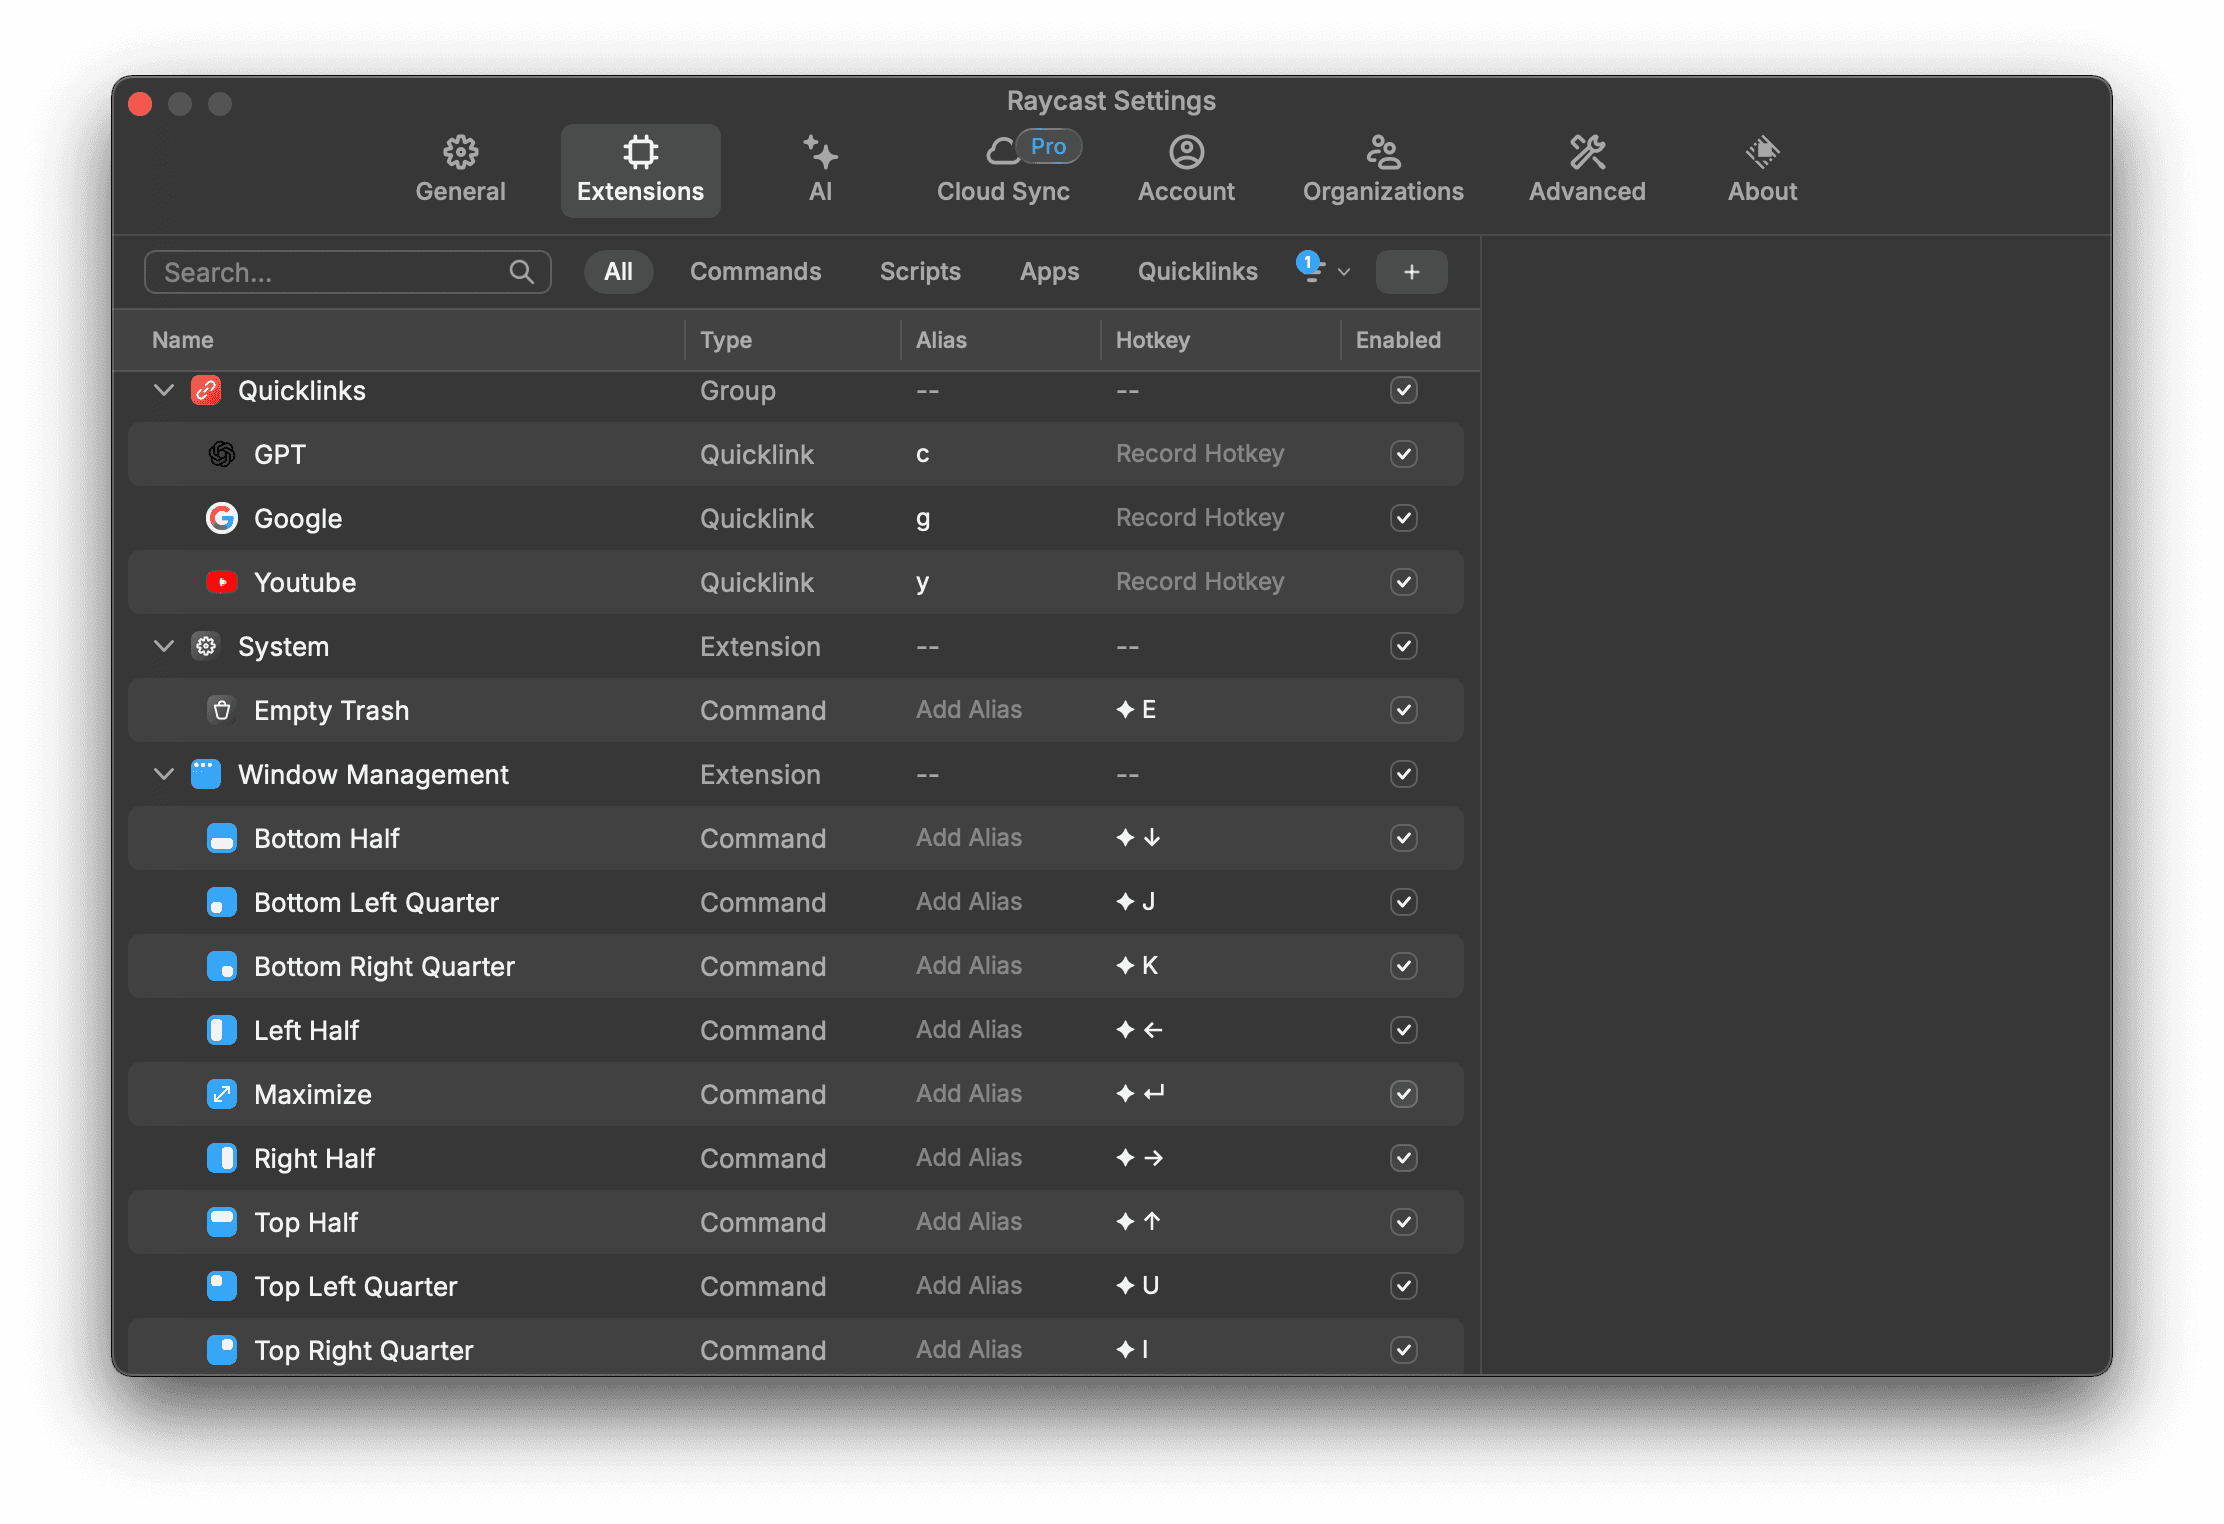2224x1524 pixels.
Task: Disable the System extension checkbox
Action: pos(1403,646)
